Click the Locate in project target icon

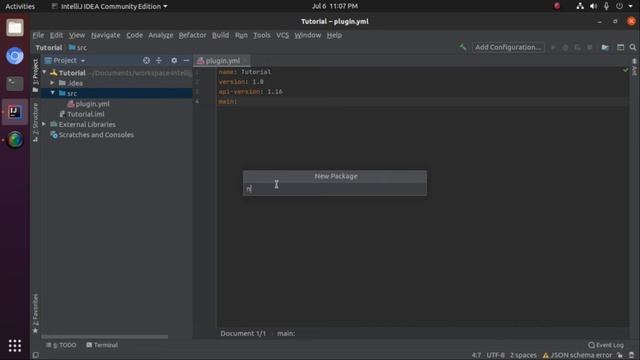point(147,60)
